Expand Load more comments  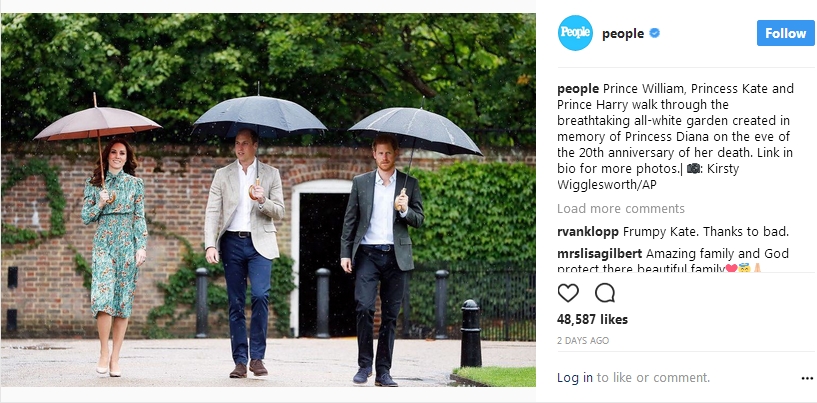click(621, 209)
